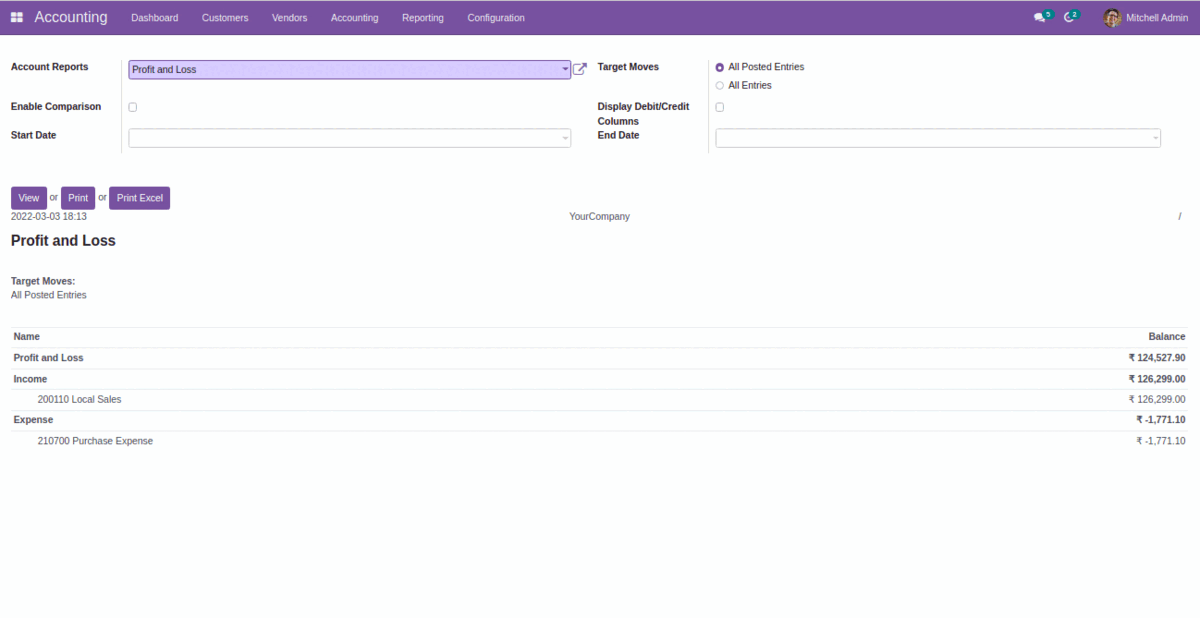
Task: Click Mitchell Admin user avatar
Action: pos(1112,17)
